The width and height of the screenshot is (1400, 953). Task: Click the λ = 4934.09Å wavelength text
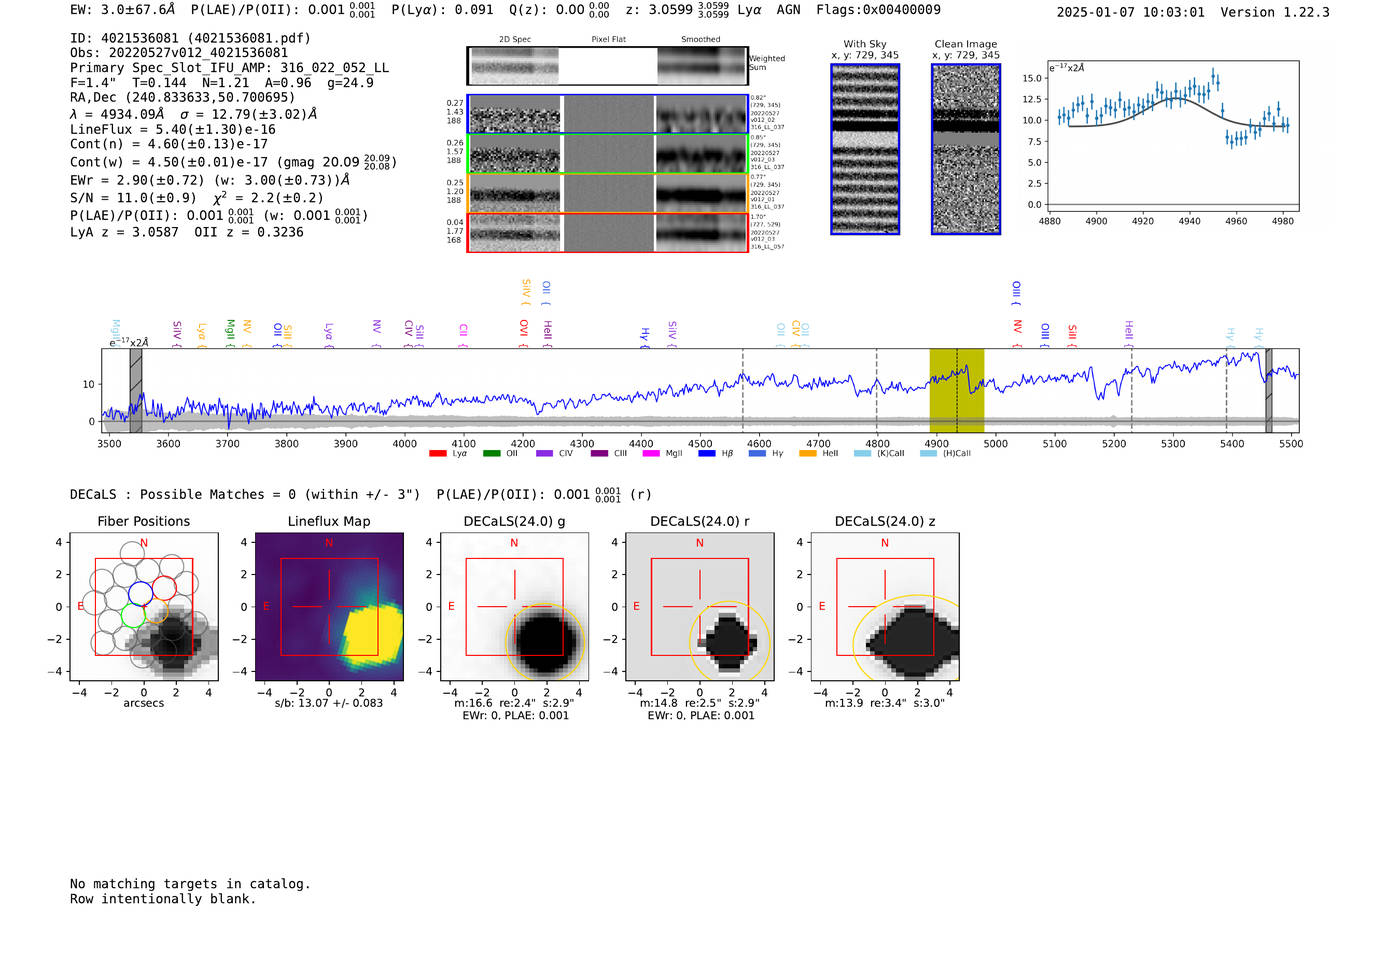coord(193,114)
